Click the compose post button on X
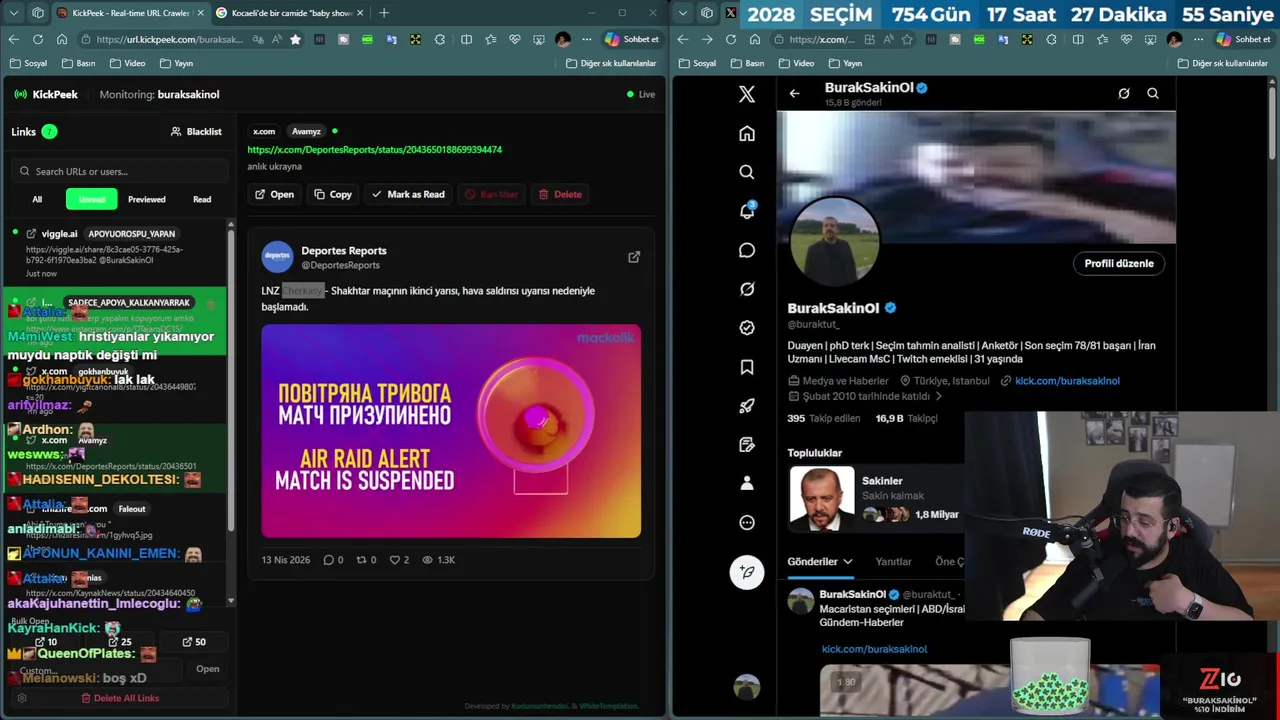 [746, 572]
